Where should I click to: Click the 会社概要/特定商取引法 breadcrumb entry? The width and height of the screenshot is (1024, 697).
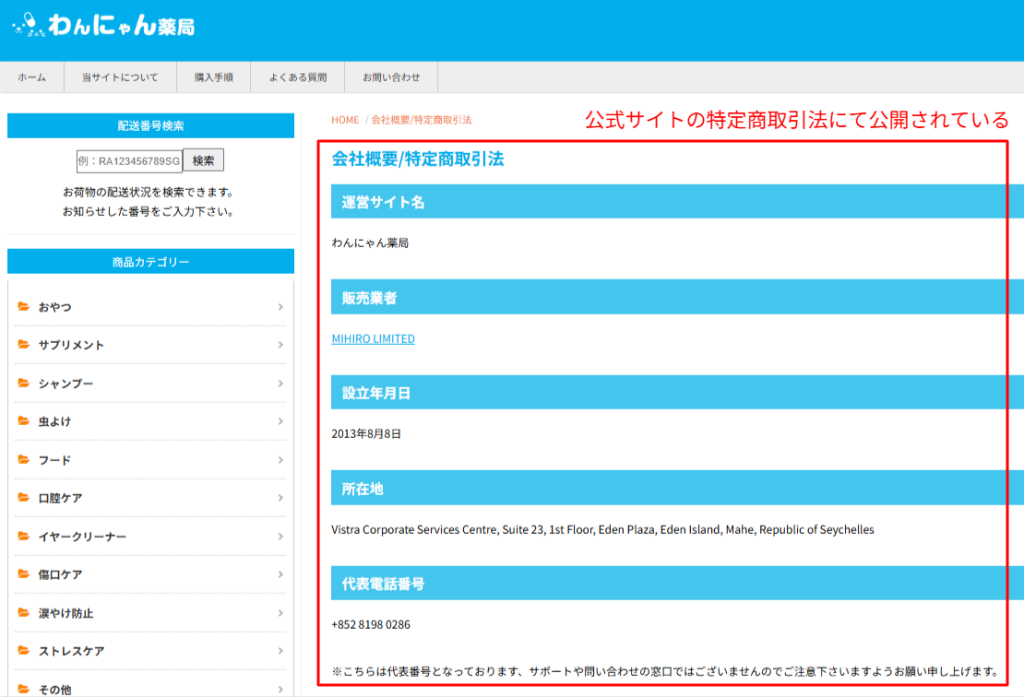[421, 120]
